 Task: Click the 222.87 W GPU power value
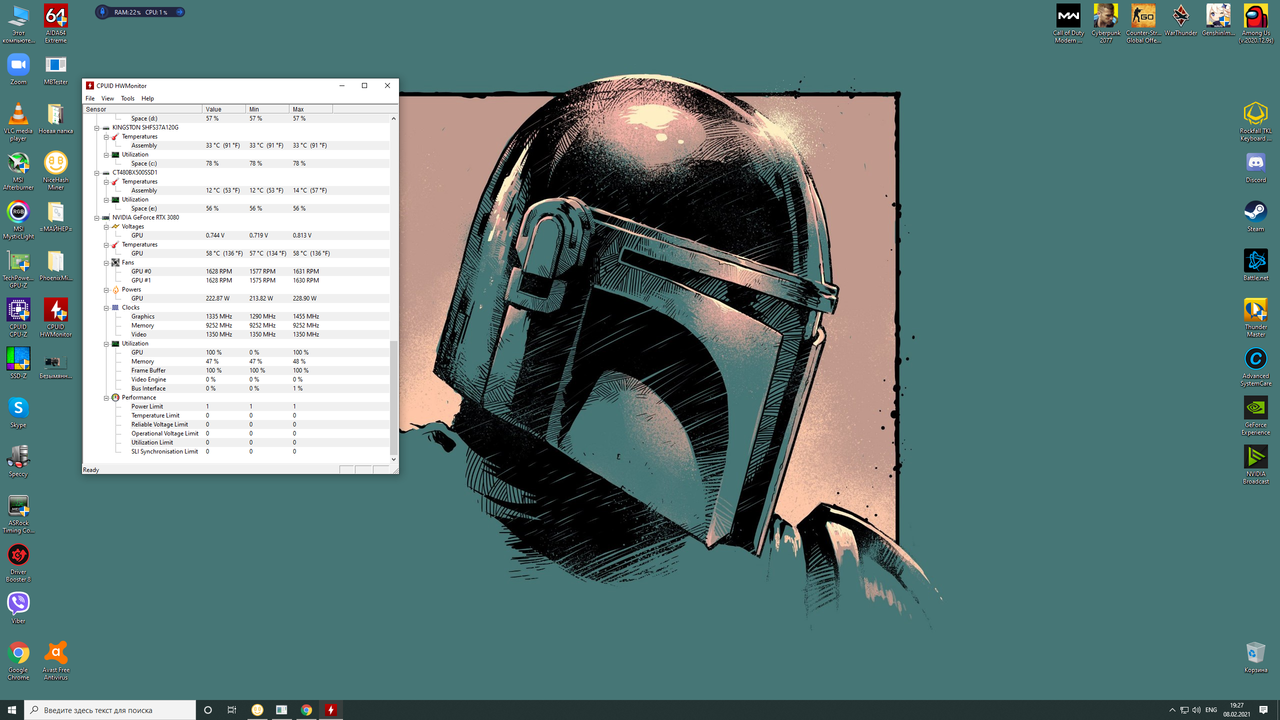pos(217,299)
